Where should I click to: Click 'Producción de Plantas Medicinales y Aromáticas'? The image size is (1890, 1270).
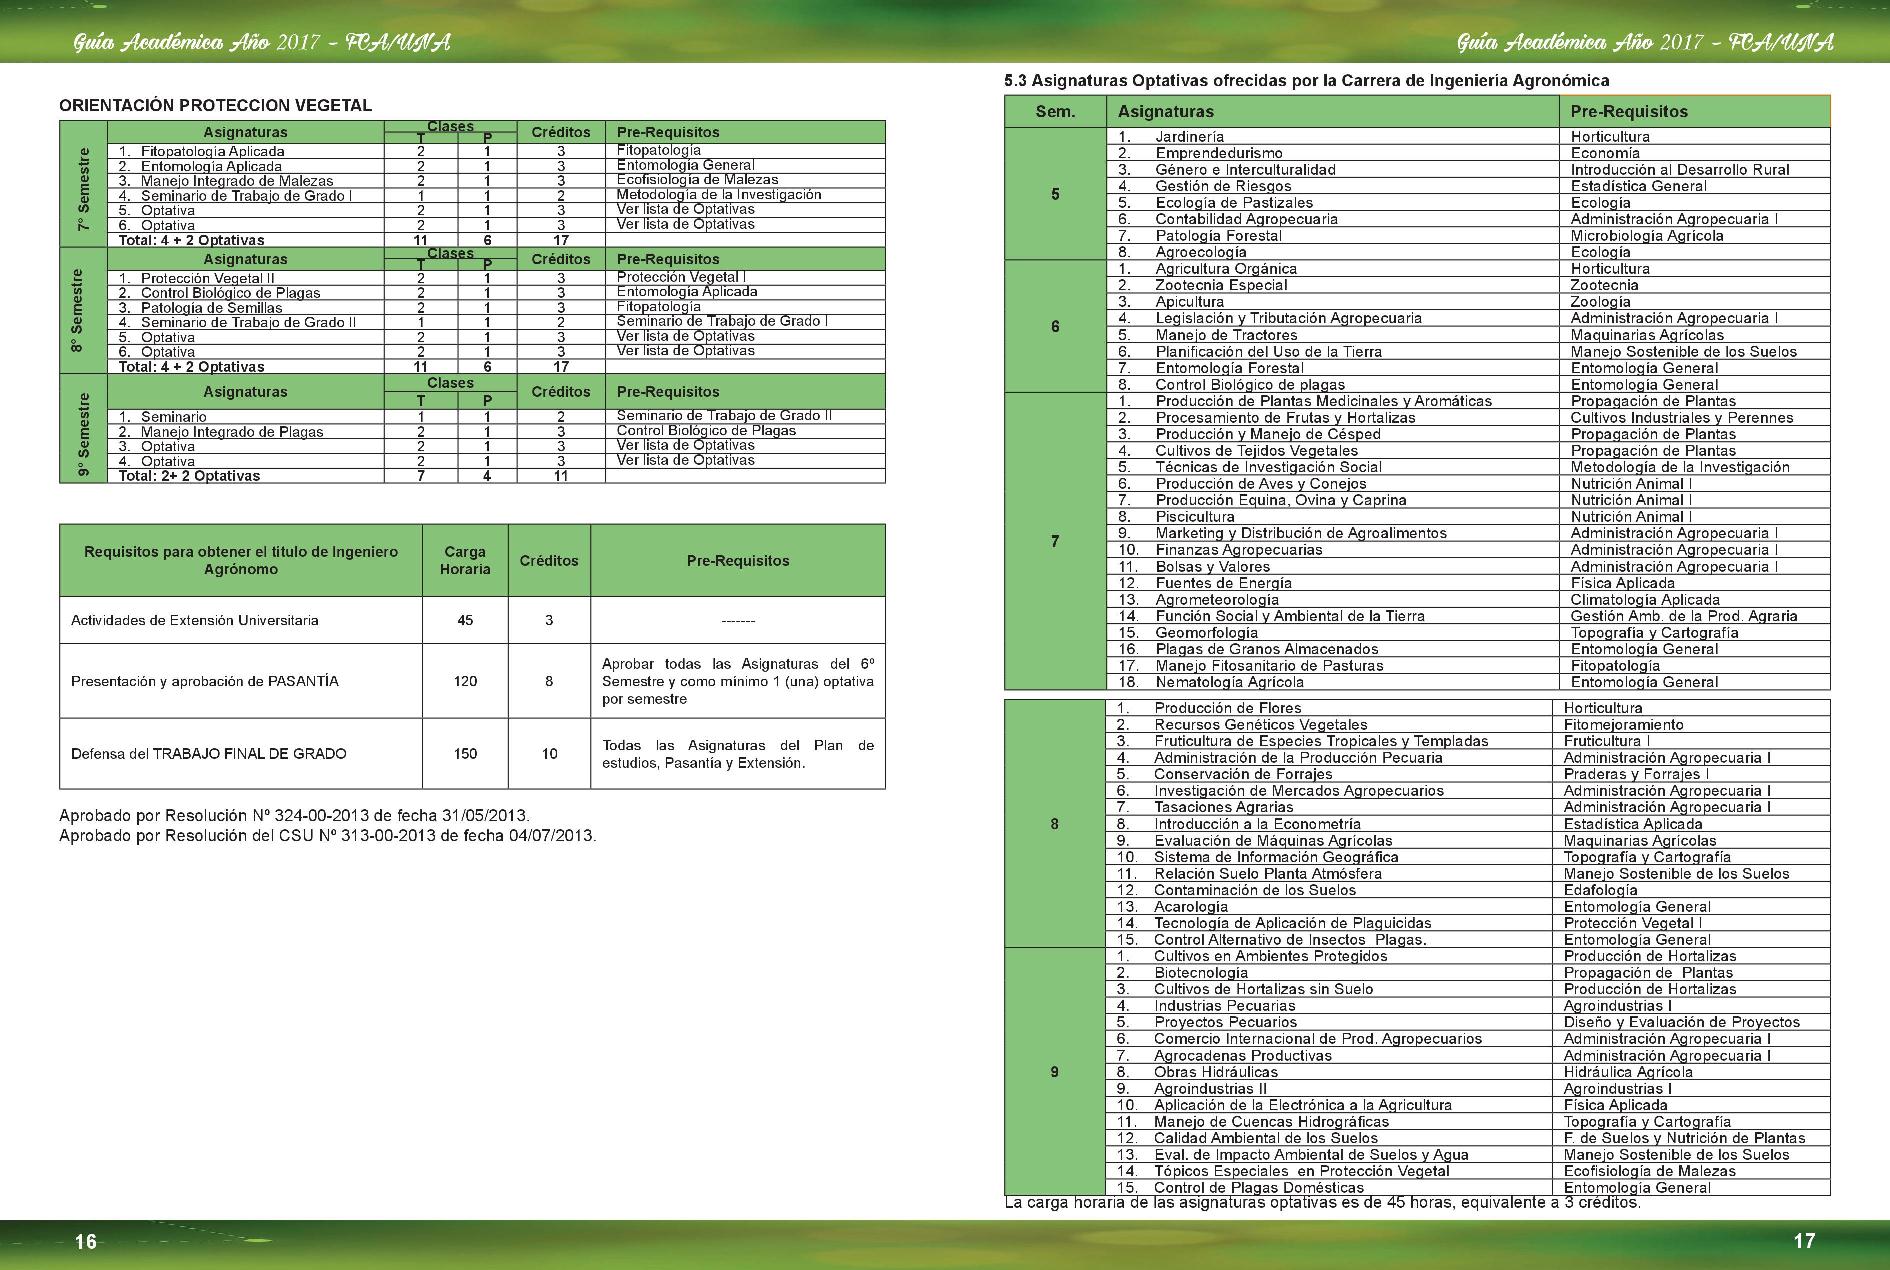(1323, 401)
